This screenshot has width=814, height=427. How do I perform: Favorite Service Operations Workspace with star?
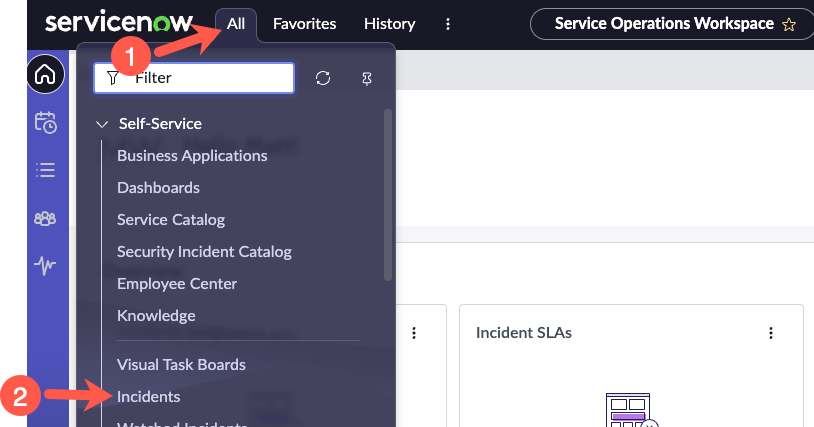pos(788,24)
